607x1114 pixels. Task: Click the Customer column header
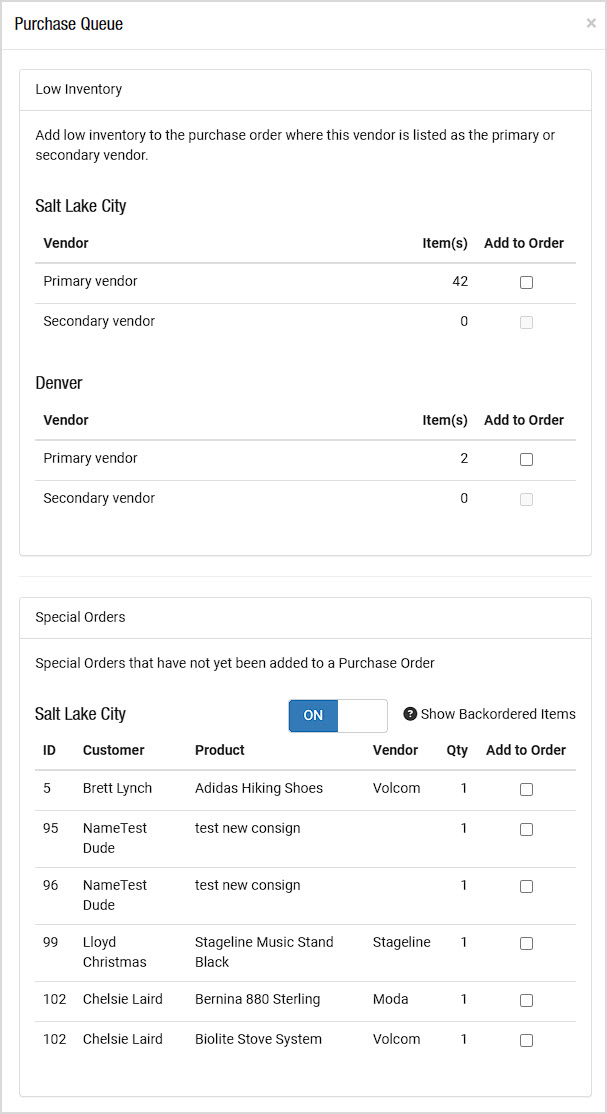point(113,750)
